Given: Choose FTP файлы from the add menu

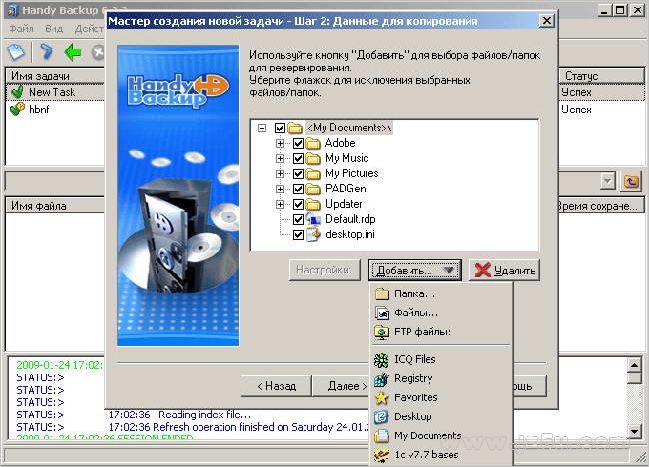Looking at the screenshot, I should (441, 332).
